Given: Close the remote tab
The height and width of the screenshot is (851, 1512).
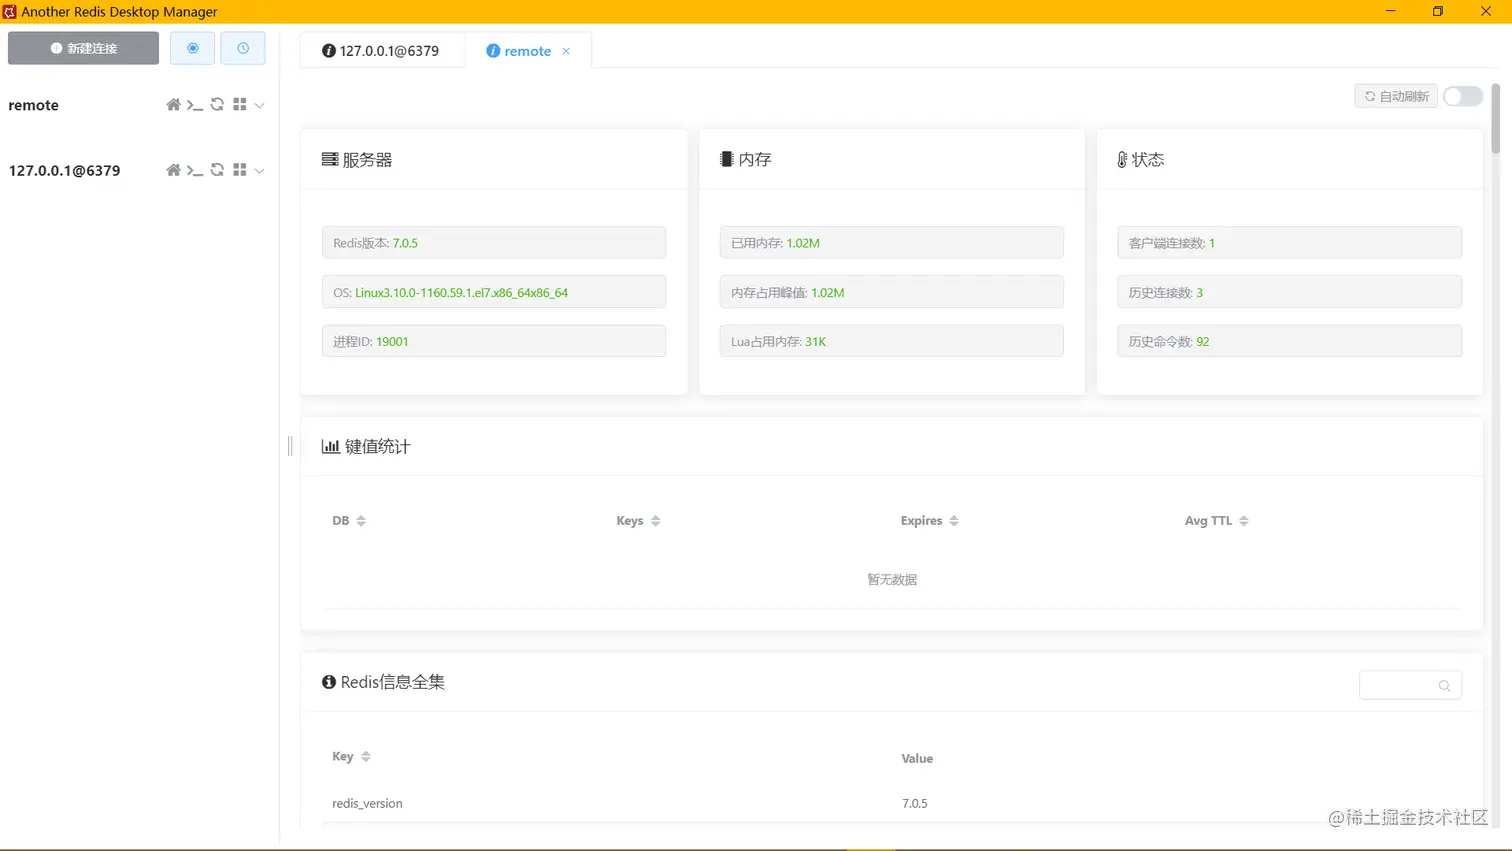Looking at the screenshot, I should click(566, 51).
